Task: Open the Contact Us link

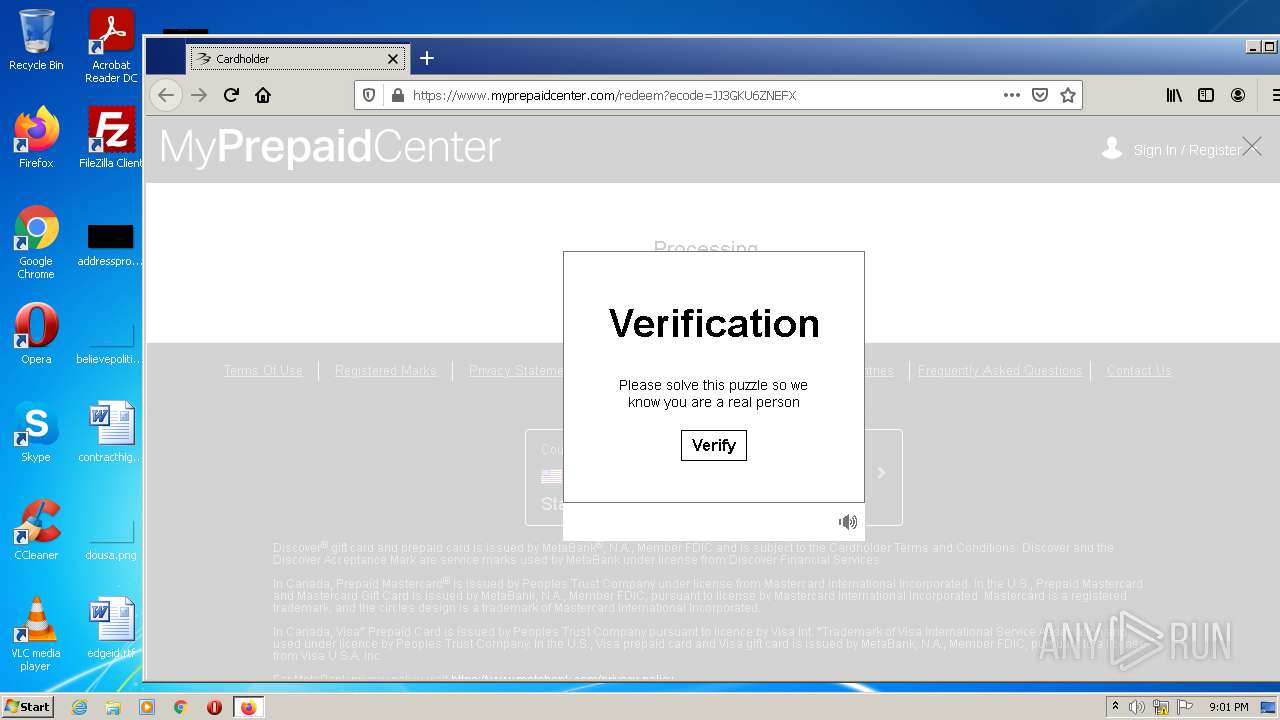Action: pos(1139,370)
